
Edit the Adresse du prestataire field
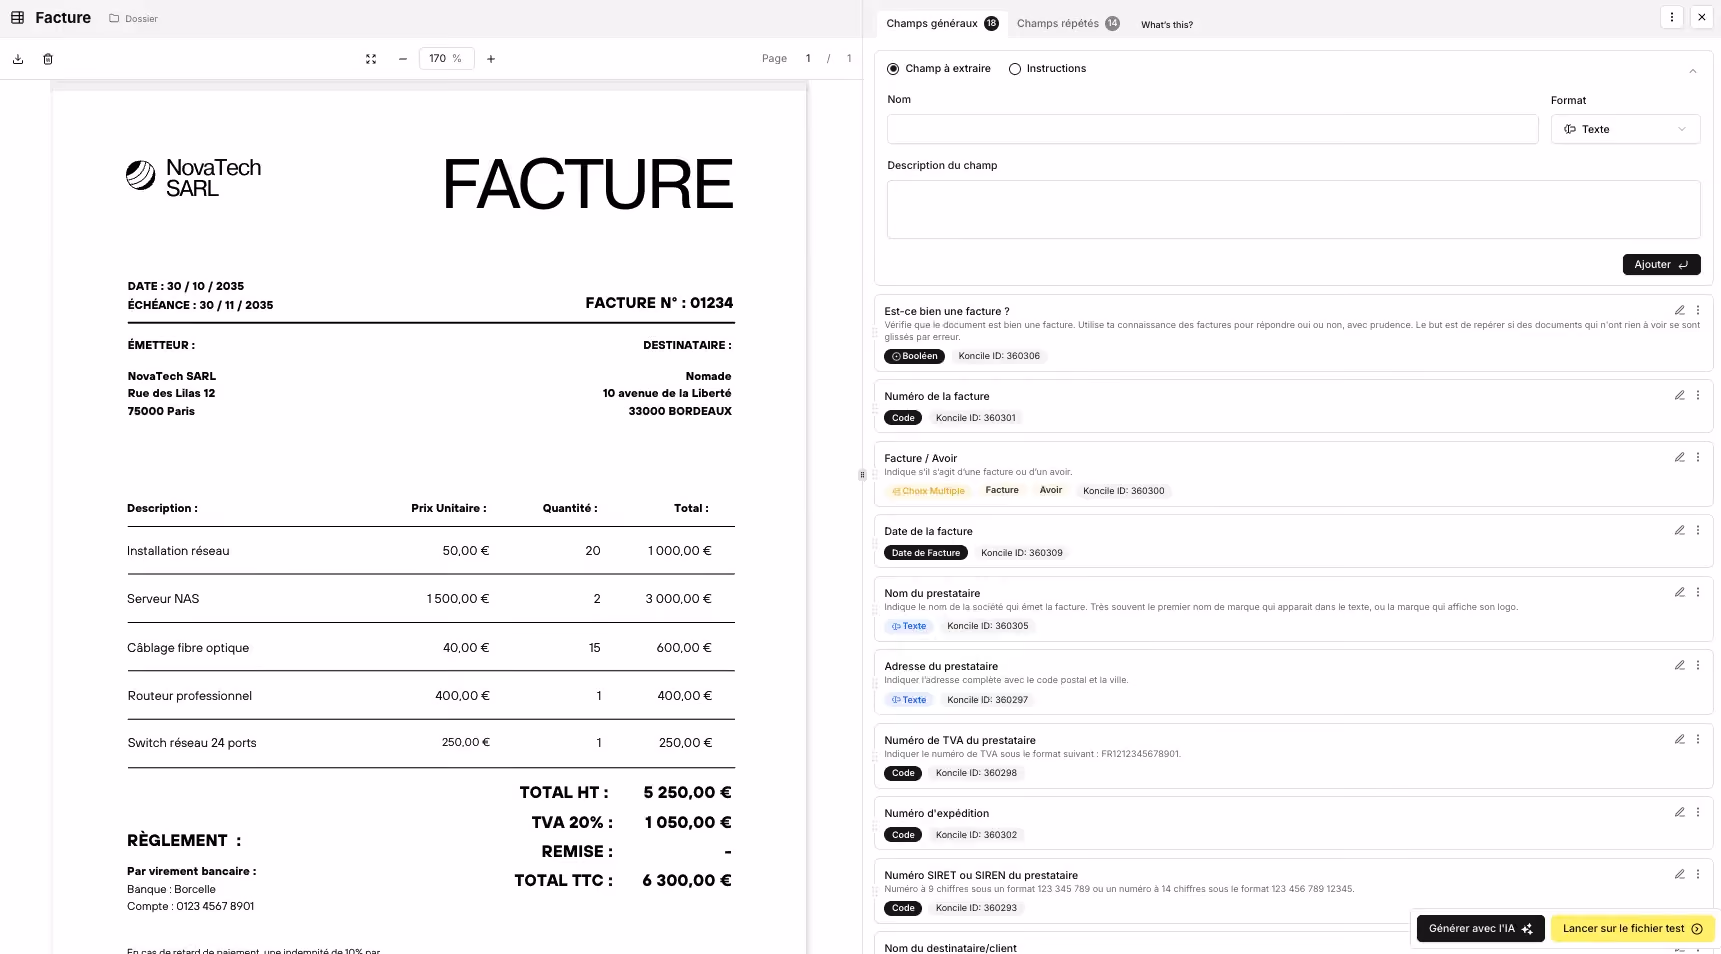point(1680,666)
